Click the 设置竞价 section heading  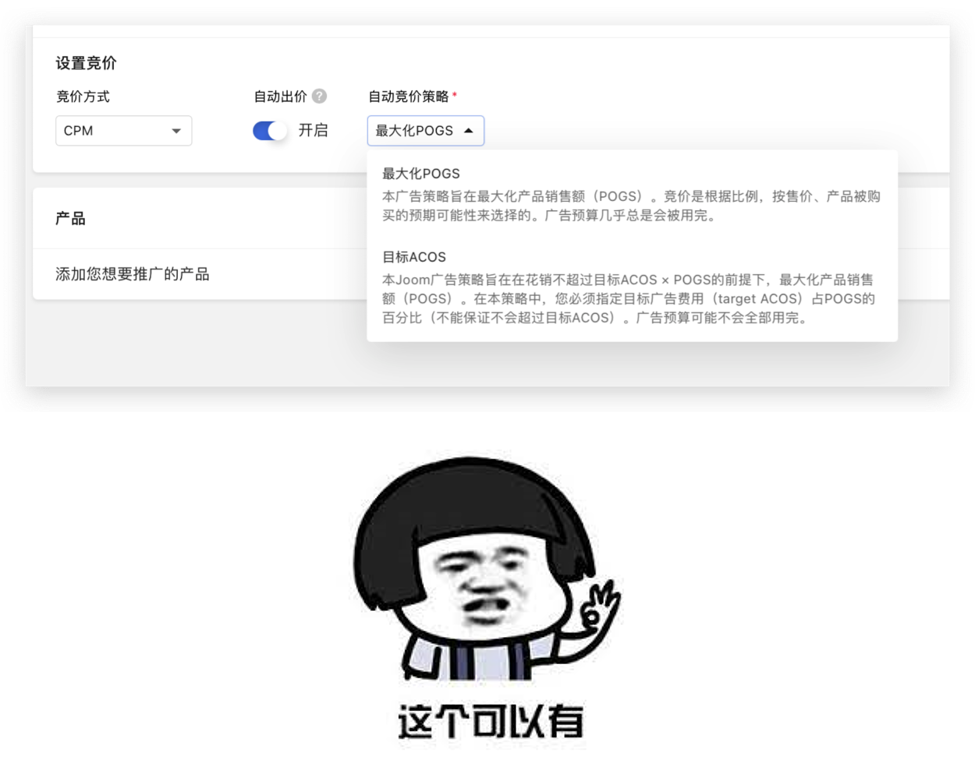tap(86, 63)
